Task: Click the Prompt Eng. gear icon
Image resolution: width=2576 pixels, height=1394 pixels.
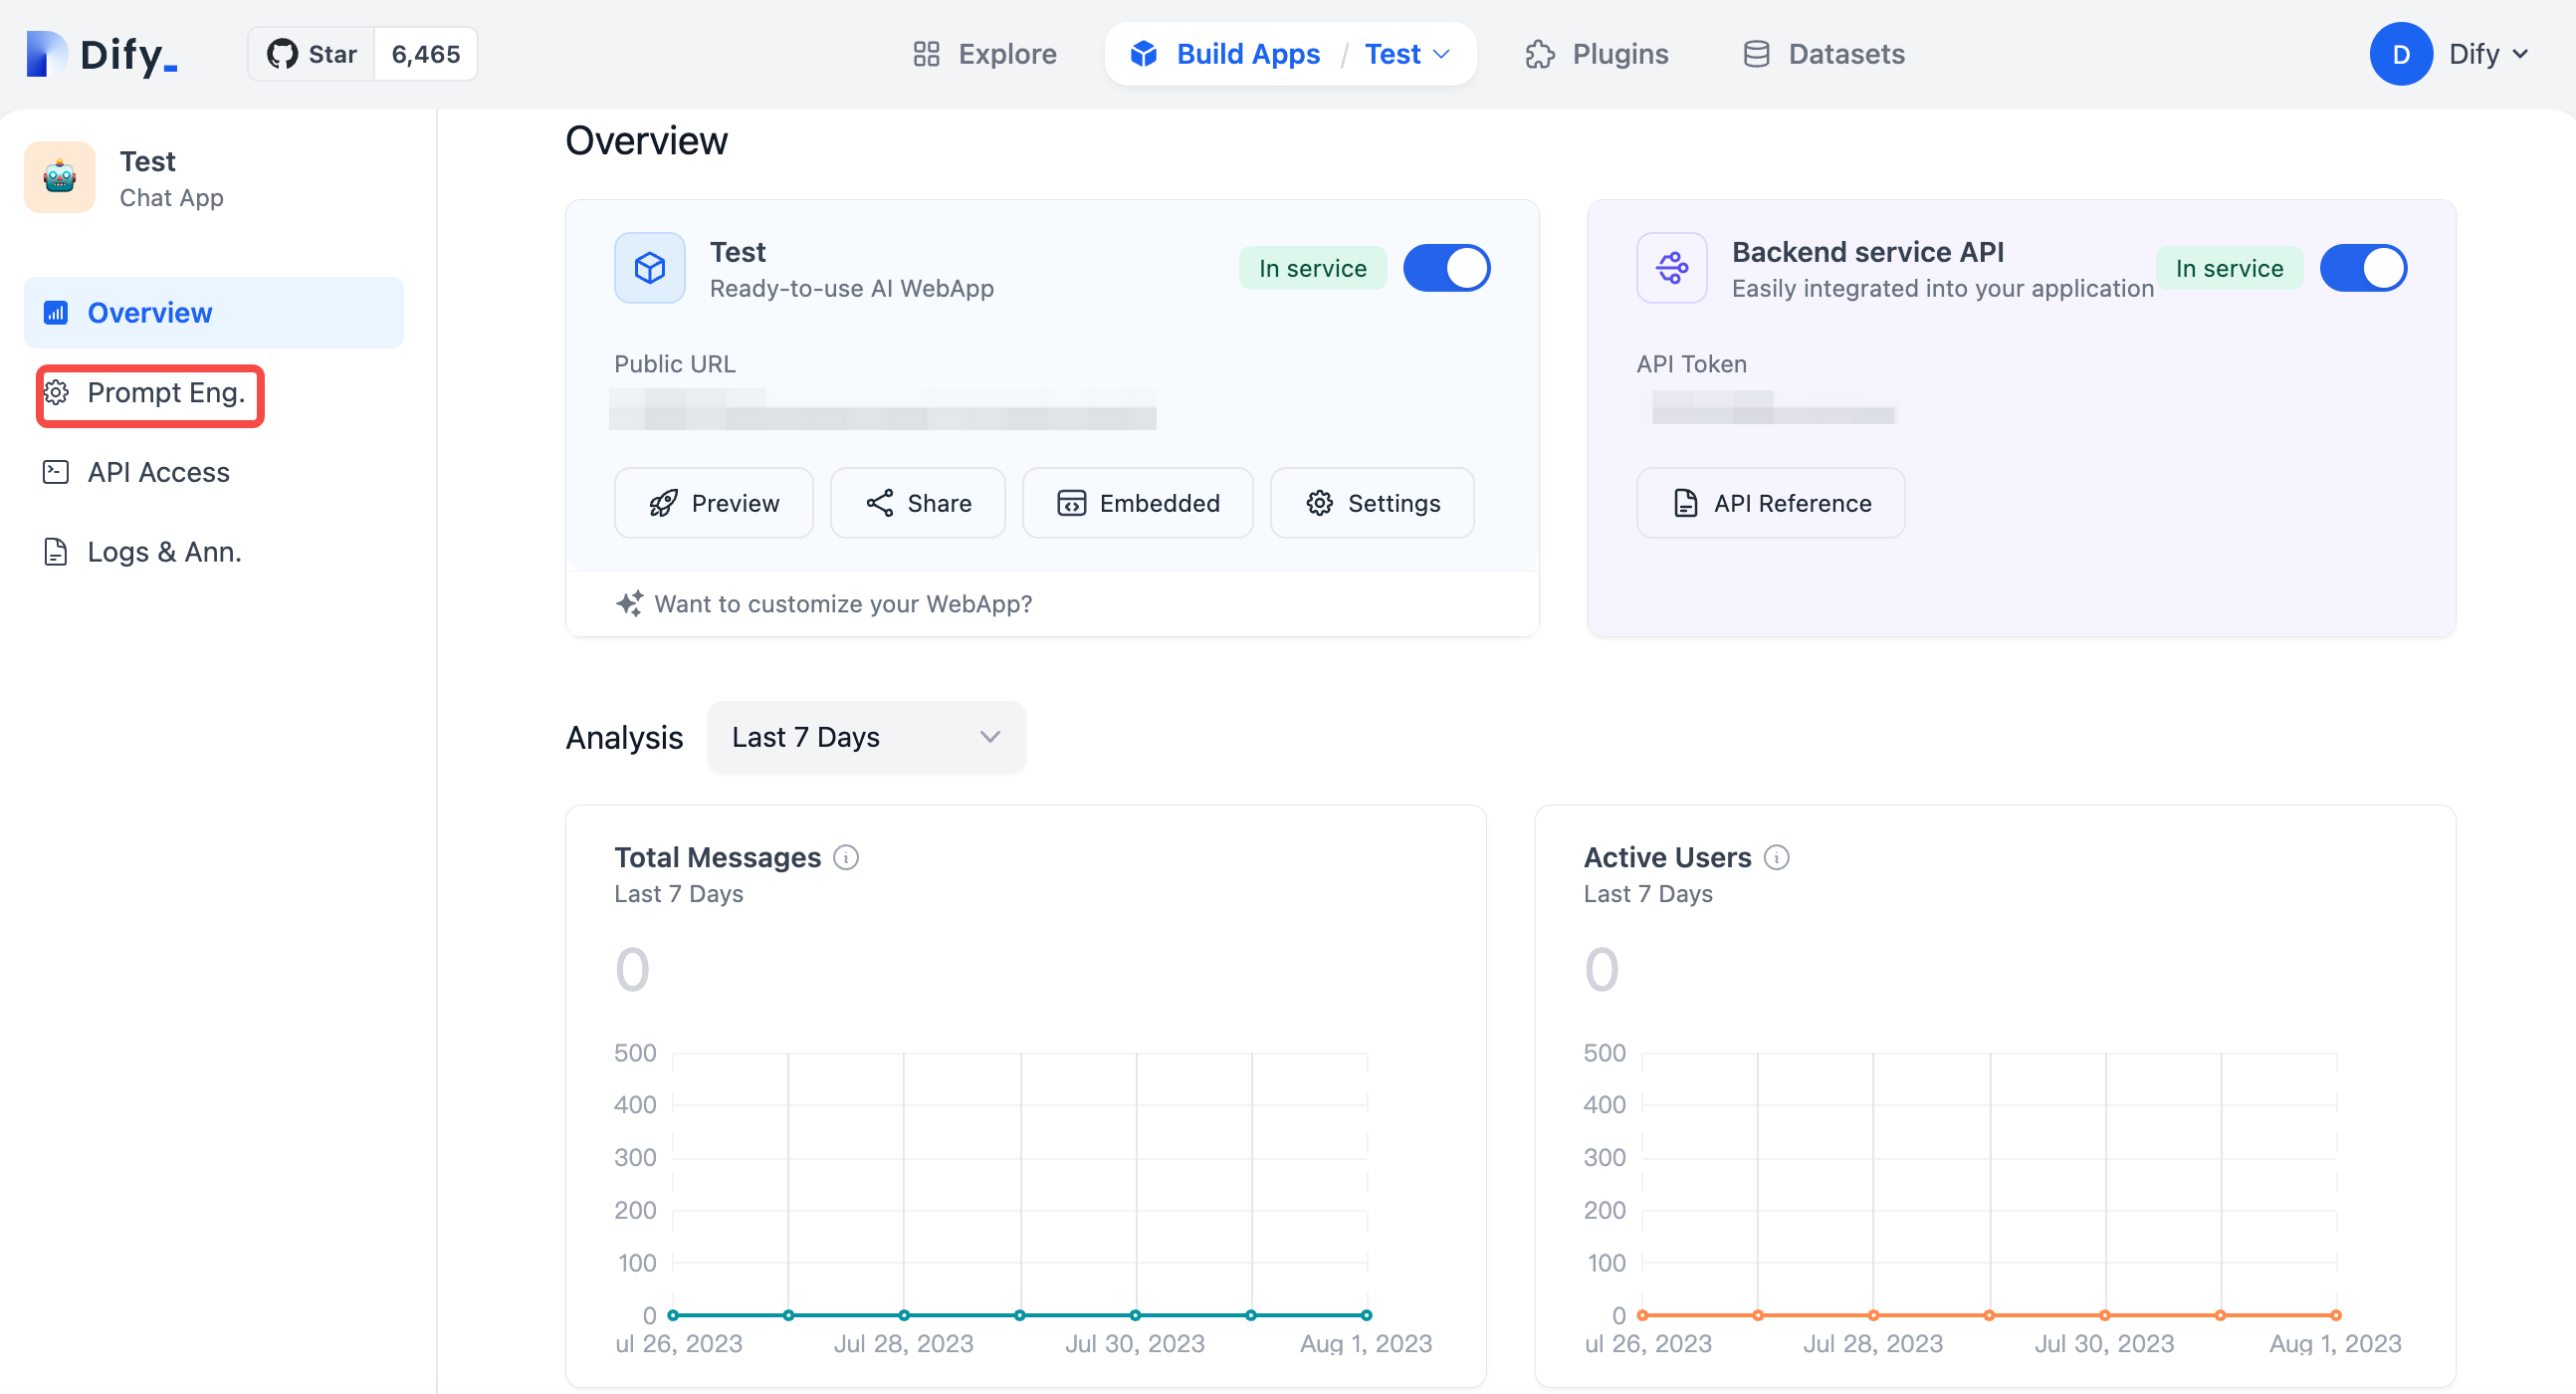Action: click(x=57, y=393)
